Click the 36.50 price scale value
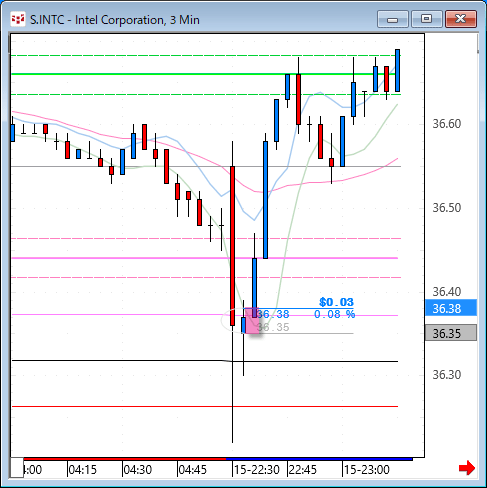This screenshot has height=488, width=487. click(x=447, y=208)
